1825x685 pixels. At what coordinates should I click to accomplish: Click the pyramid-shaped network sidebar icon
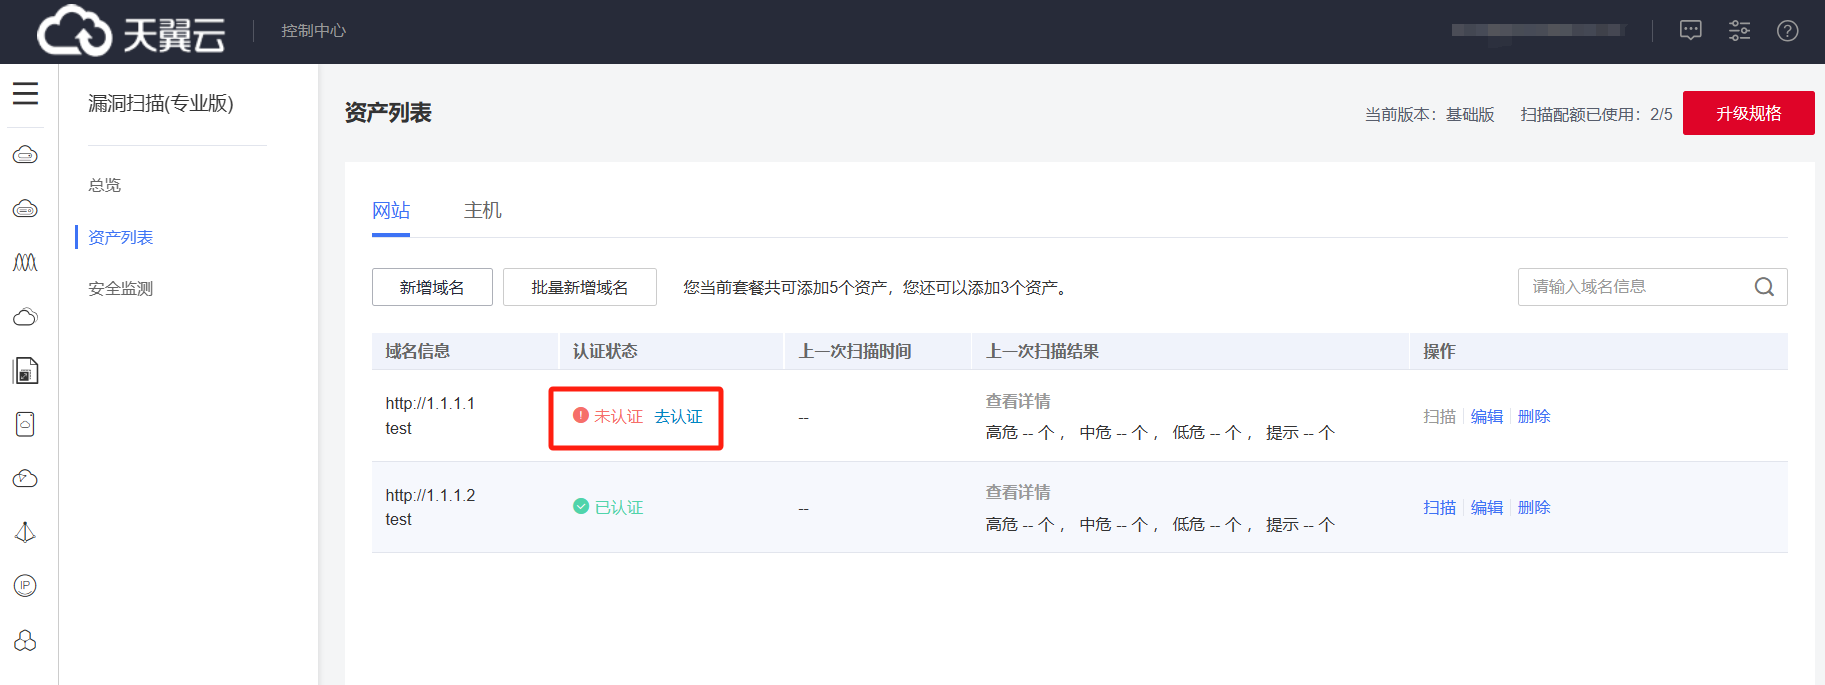(x=25, y=532)
